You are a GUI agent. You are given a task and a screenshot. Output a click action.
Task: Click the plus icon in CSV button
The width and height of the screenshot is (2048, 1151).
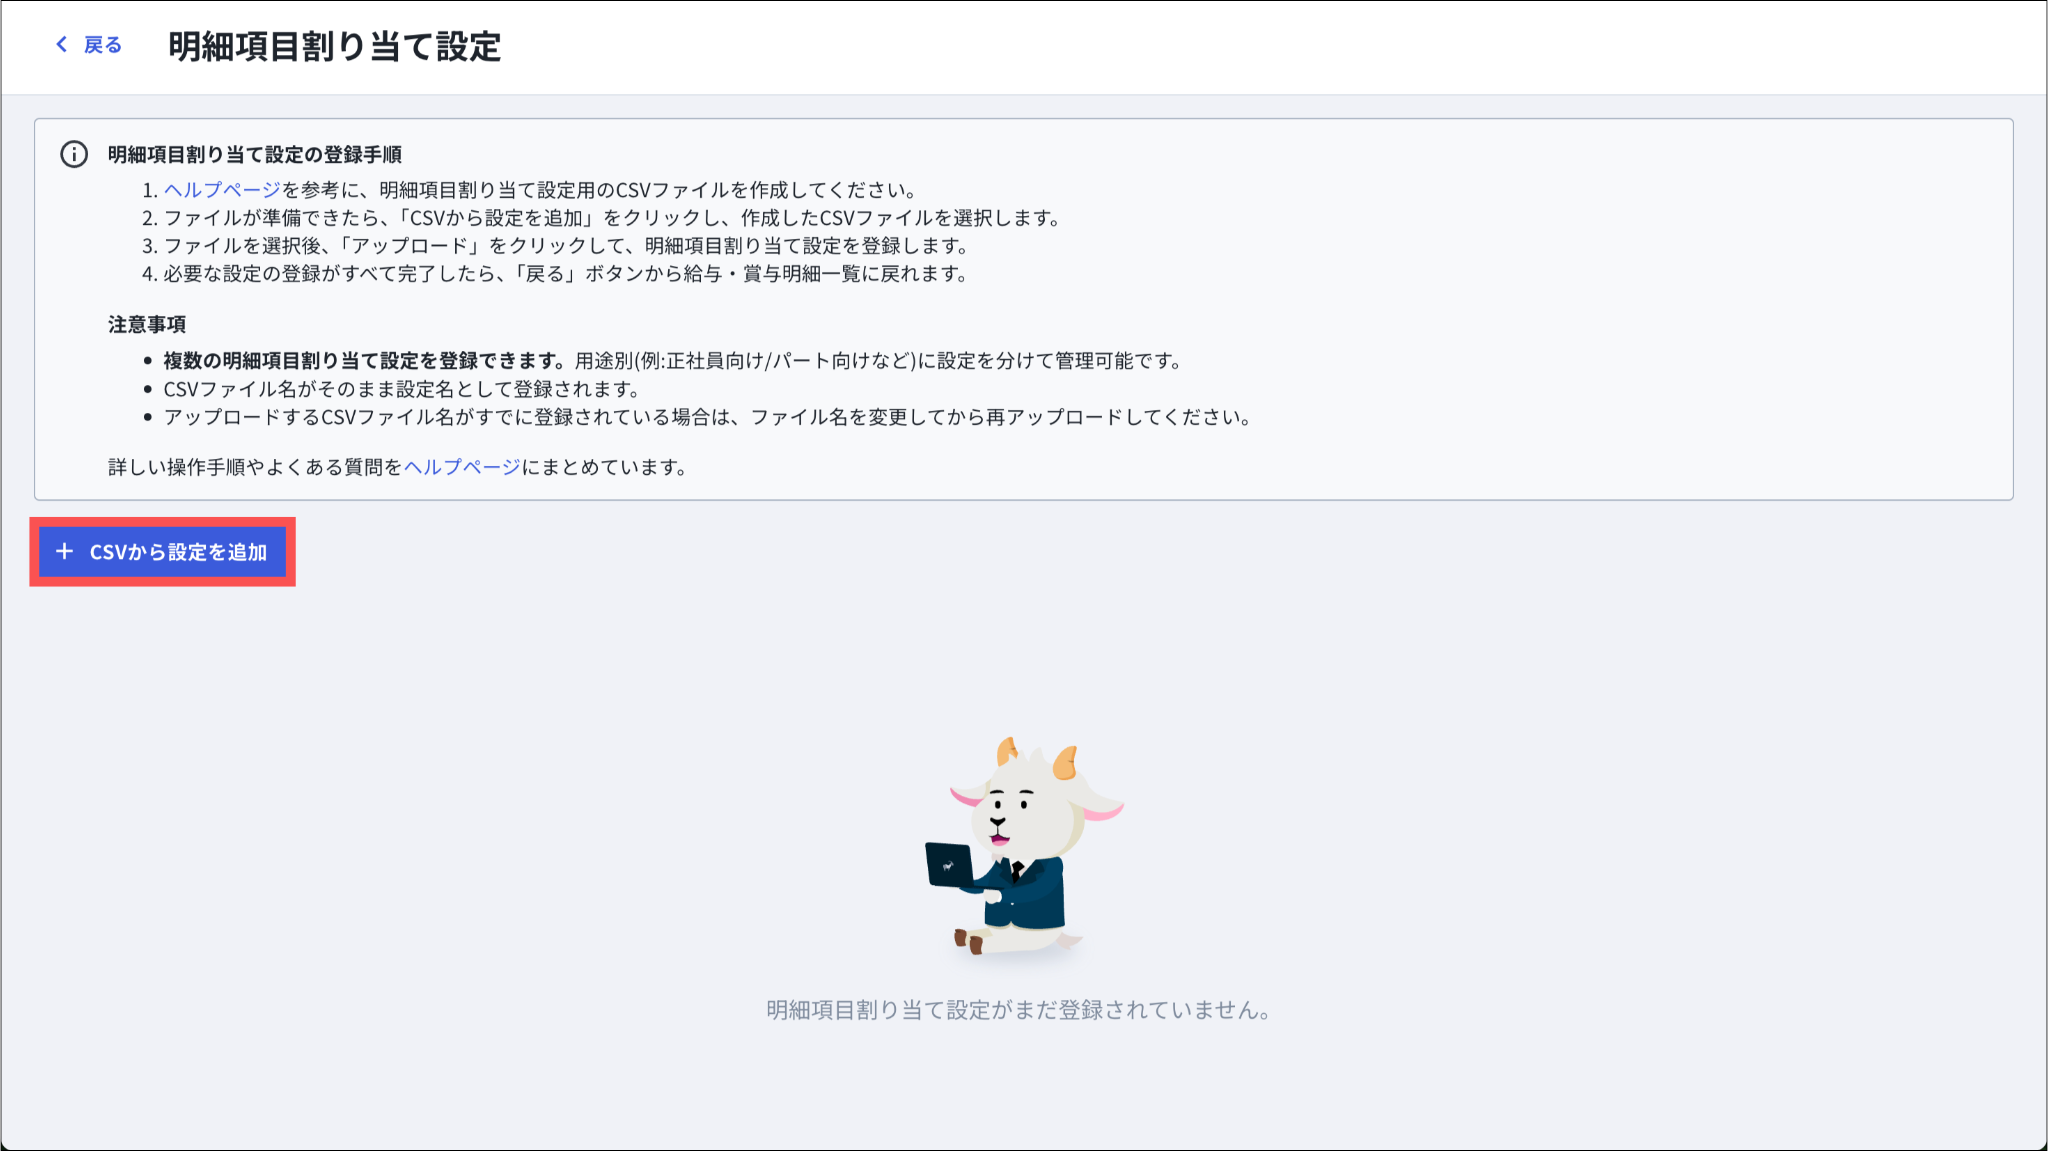tap(65, 551)
